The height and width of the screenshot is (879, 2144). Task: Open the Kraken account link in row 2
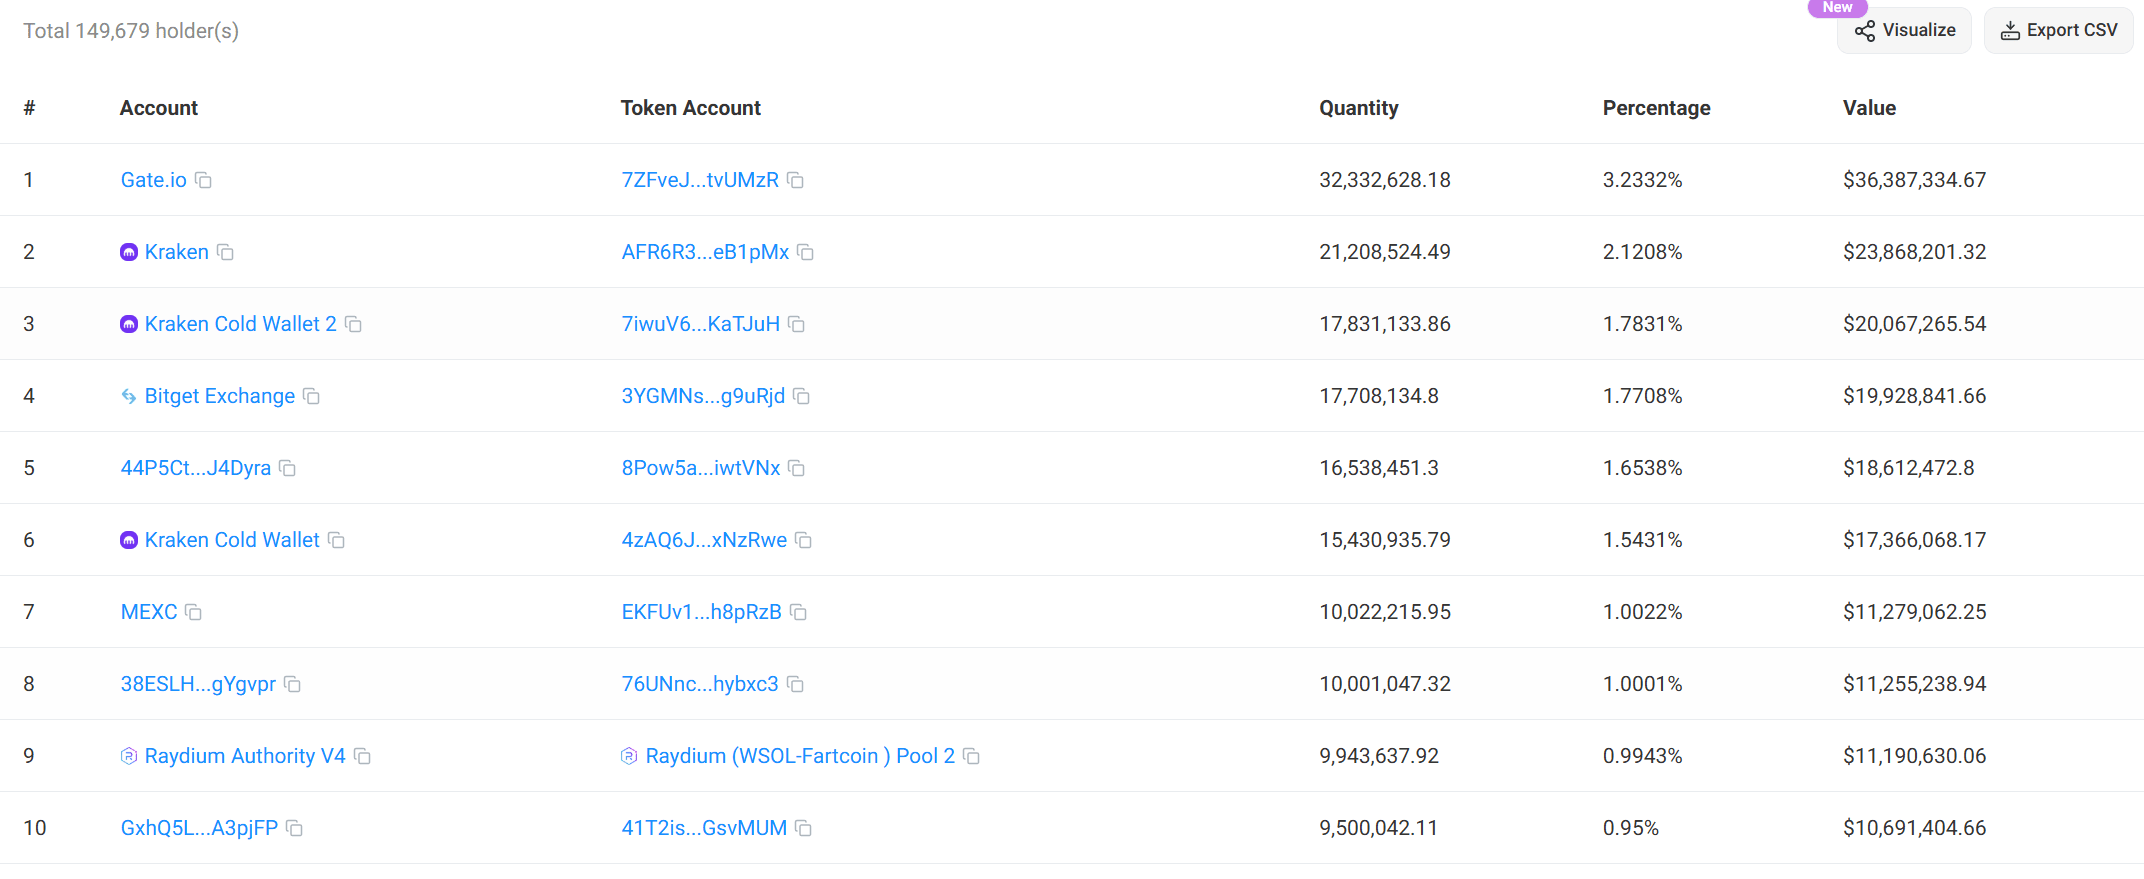click(x=177, y=252)
